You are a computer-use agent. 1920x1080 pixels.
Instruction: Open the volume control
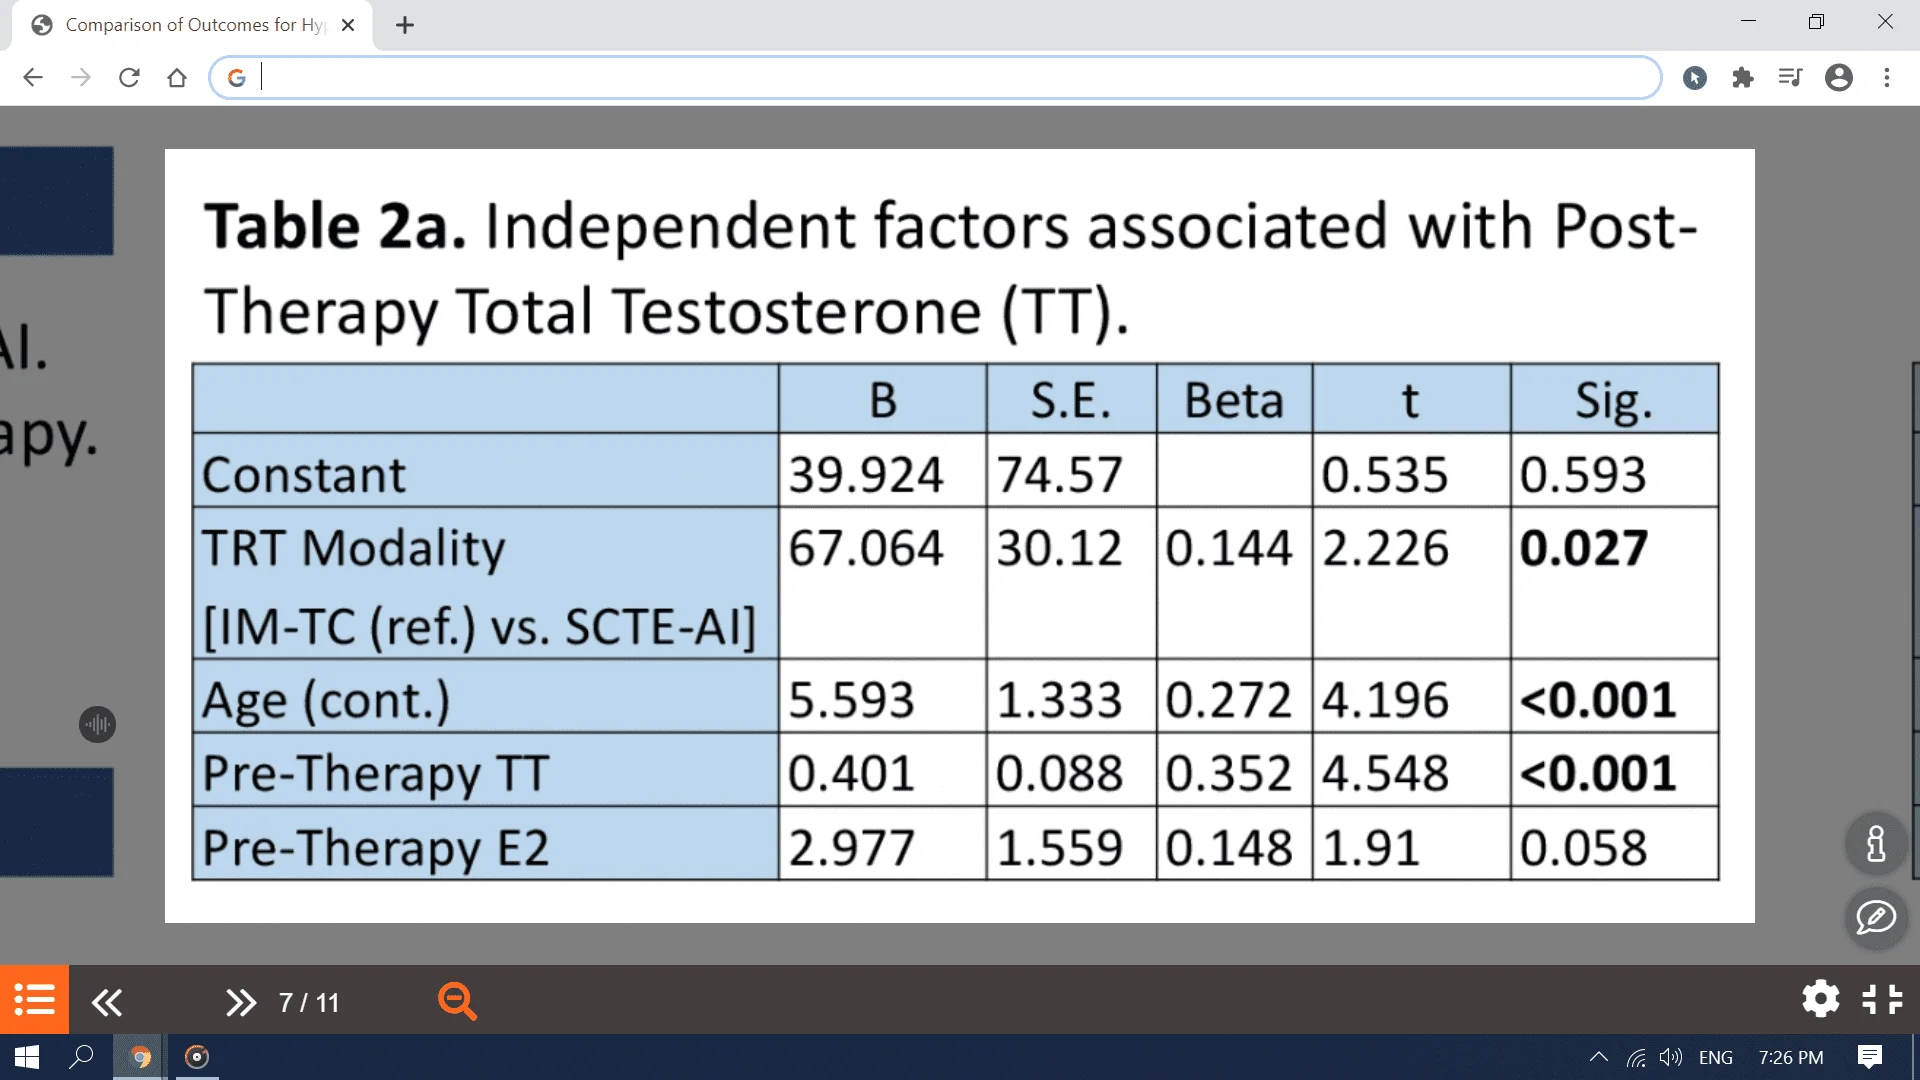[1670, 1057]
